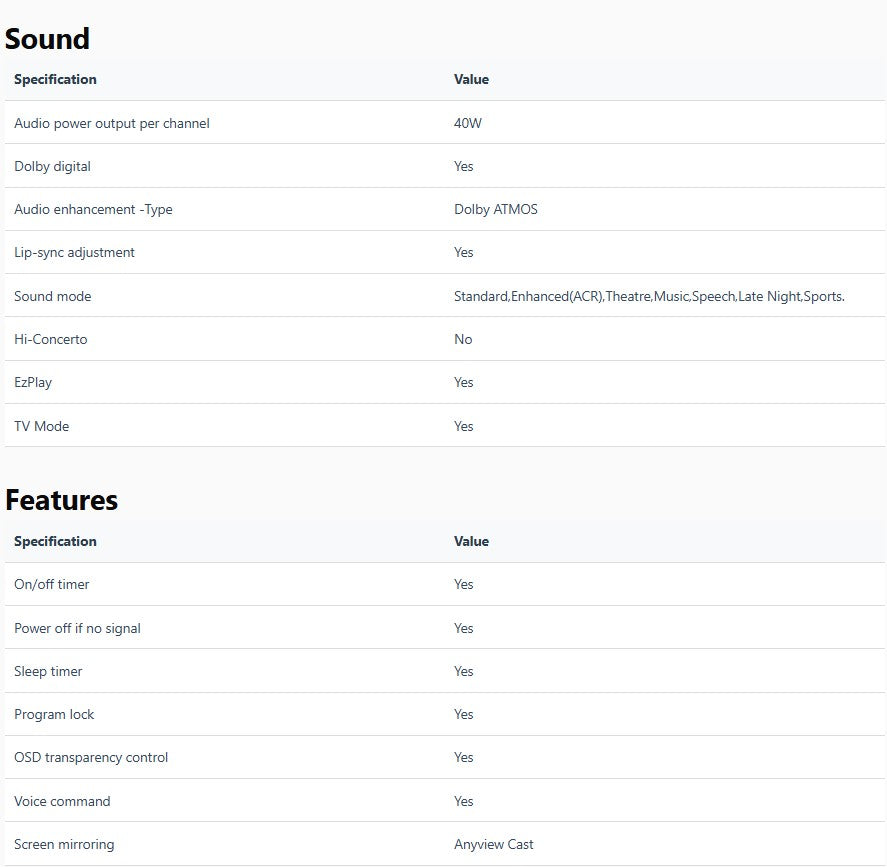Click 'Yes' value for OSD transparency control
887x867 pixels.
click(463, 758)
